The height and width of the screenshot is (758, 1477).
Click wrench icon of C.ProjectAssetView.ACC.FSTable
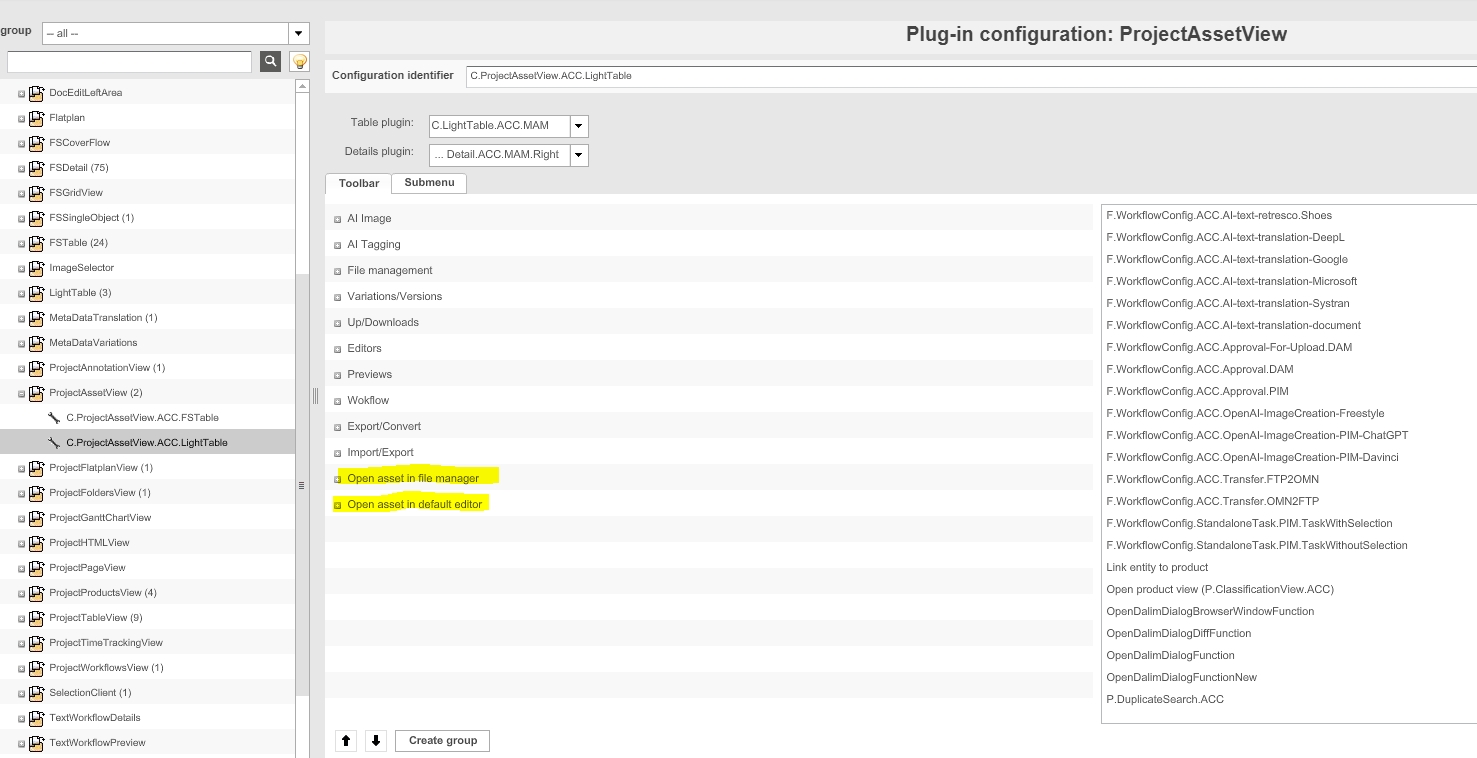pos(54,418)
